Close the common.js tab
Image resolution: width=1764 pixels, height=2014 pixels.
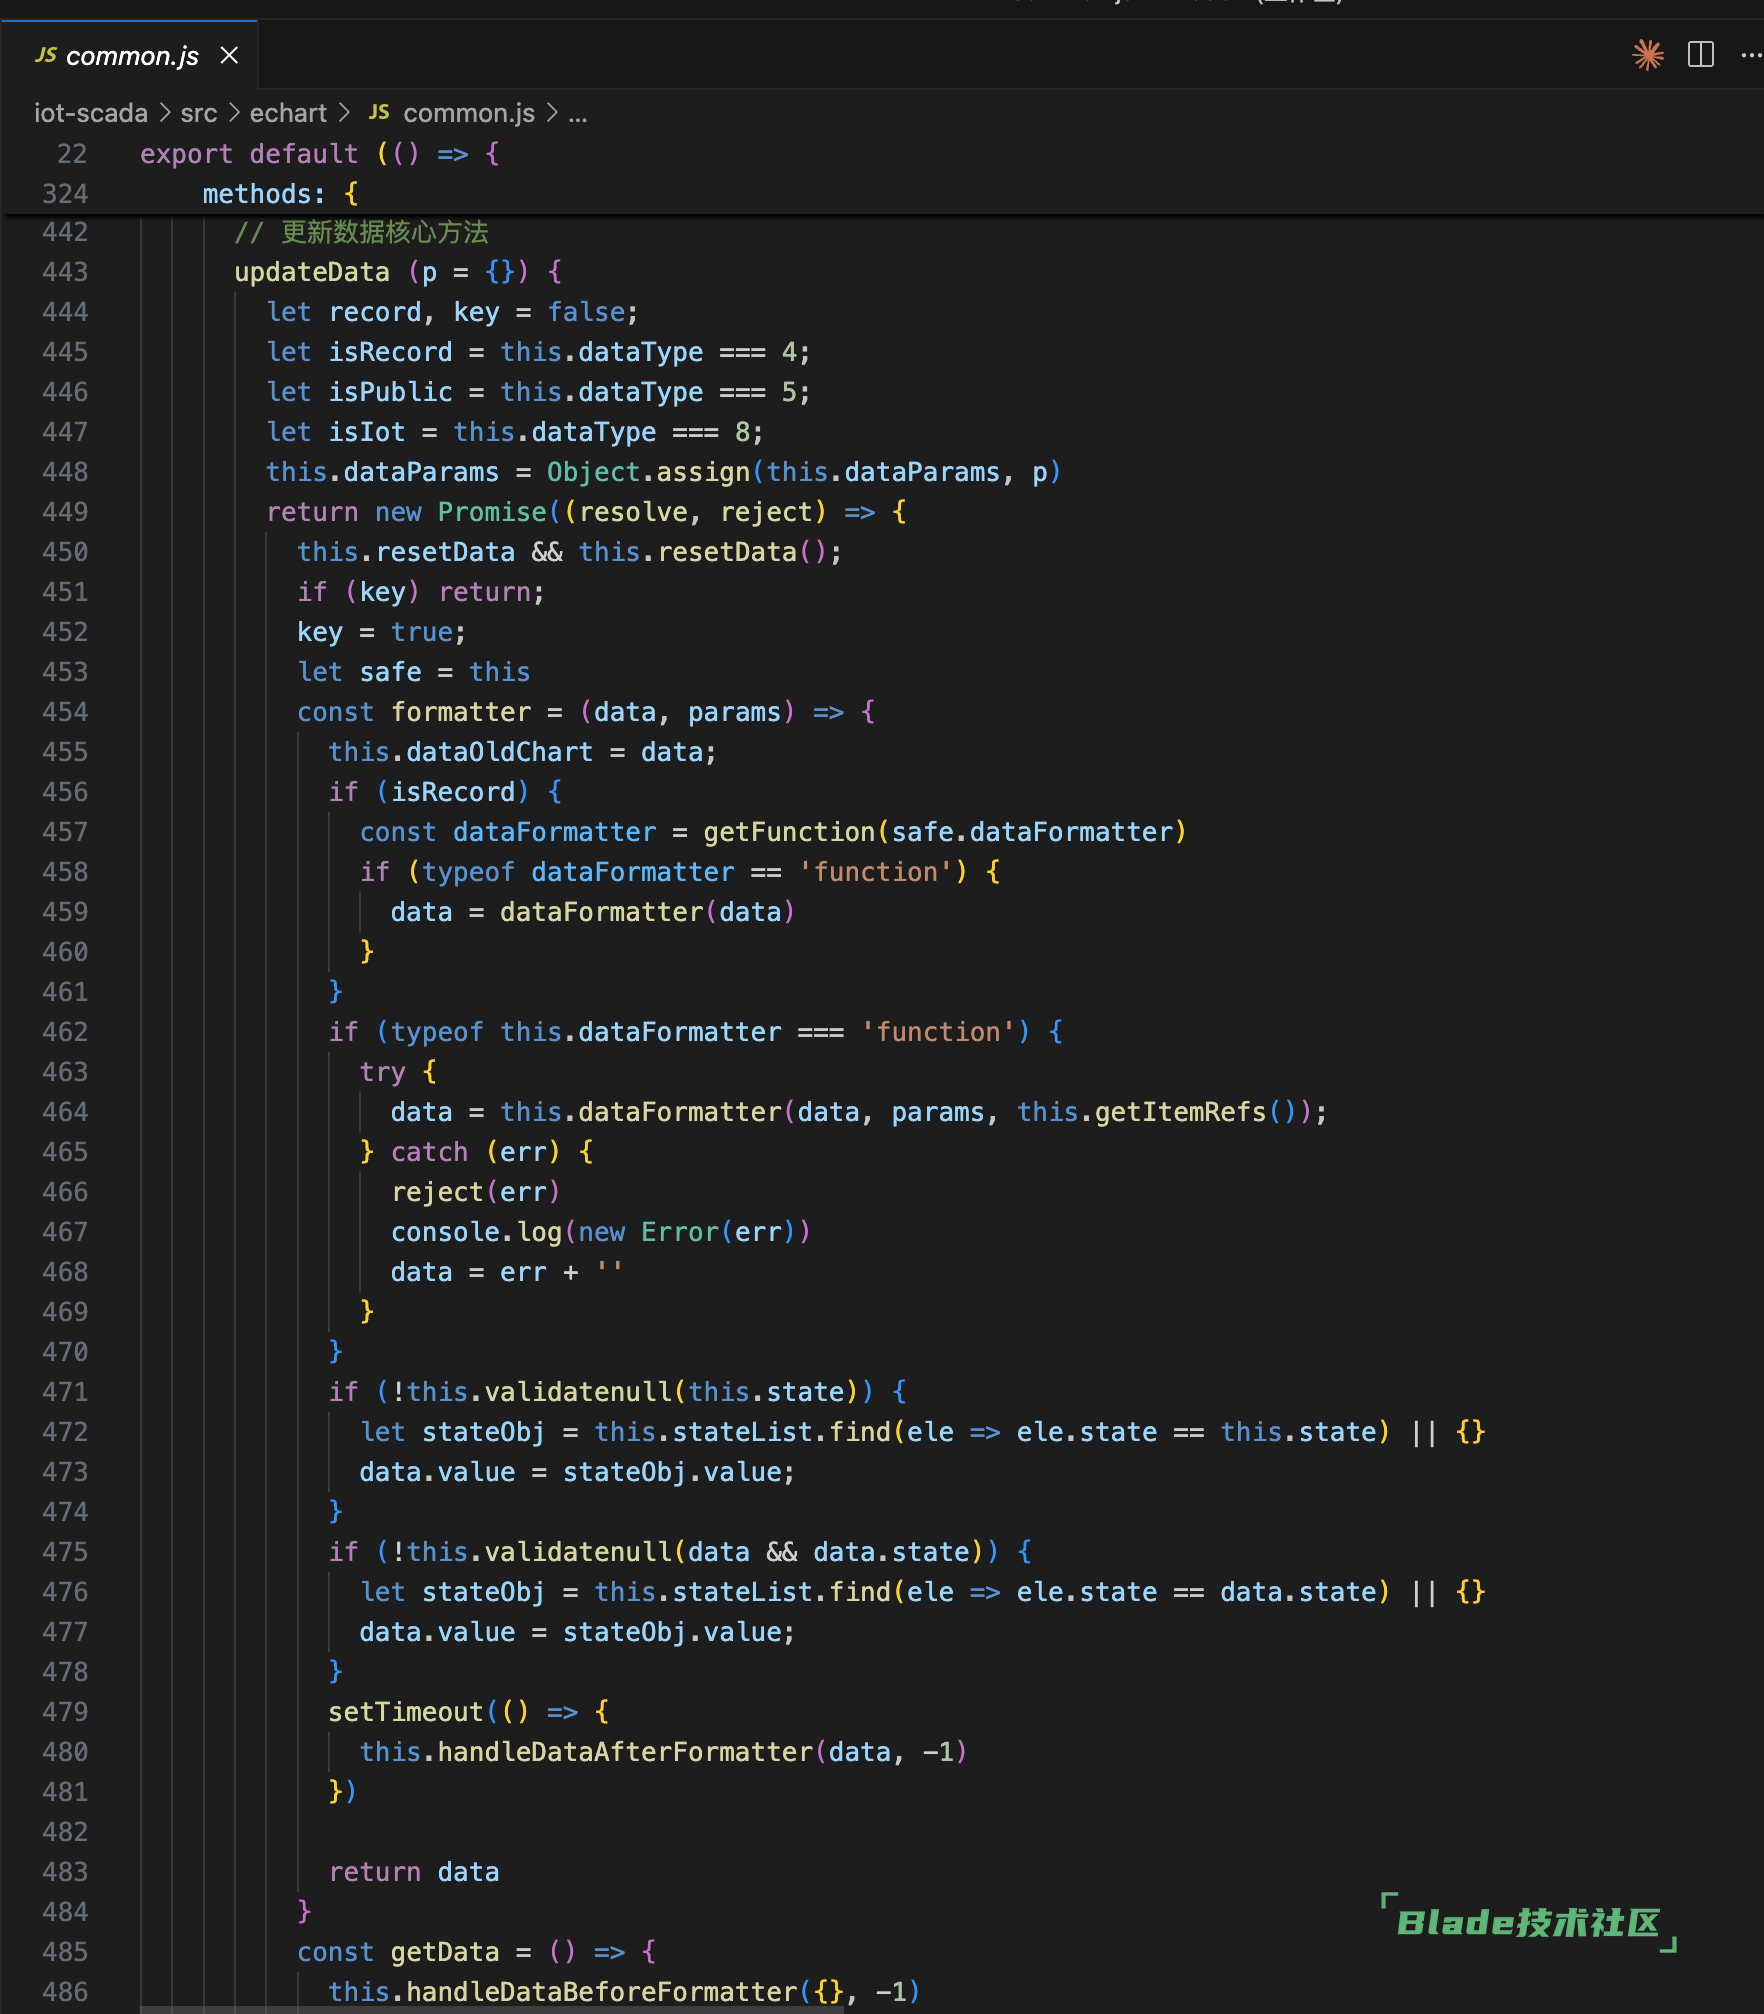(x=229, y=55)
